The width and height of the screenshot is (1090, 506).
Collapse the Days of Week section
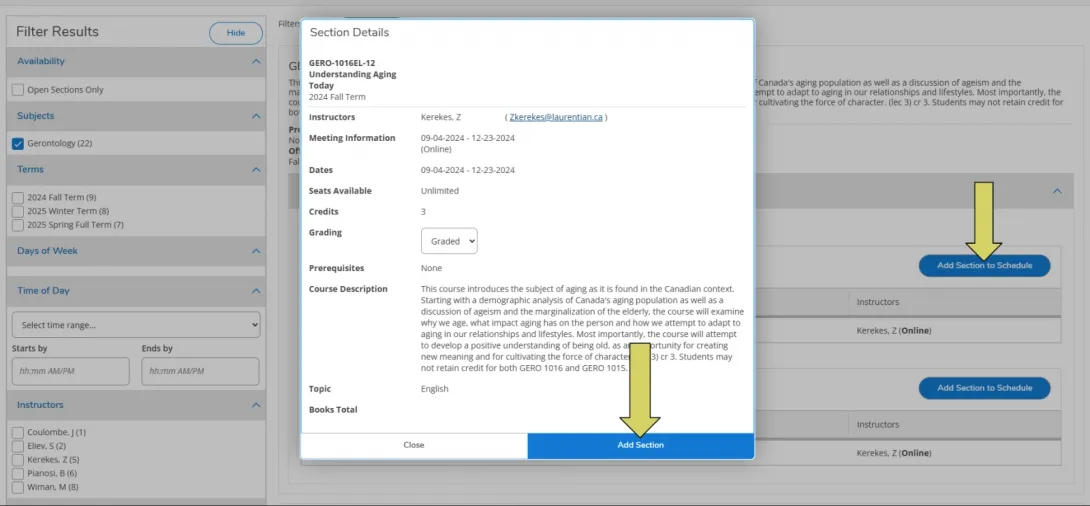coord(256,251)
